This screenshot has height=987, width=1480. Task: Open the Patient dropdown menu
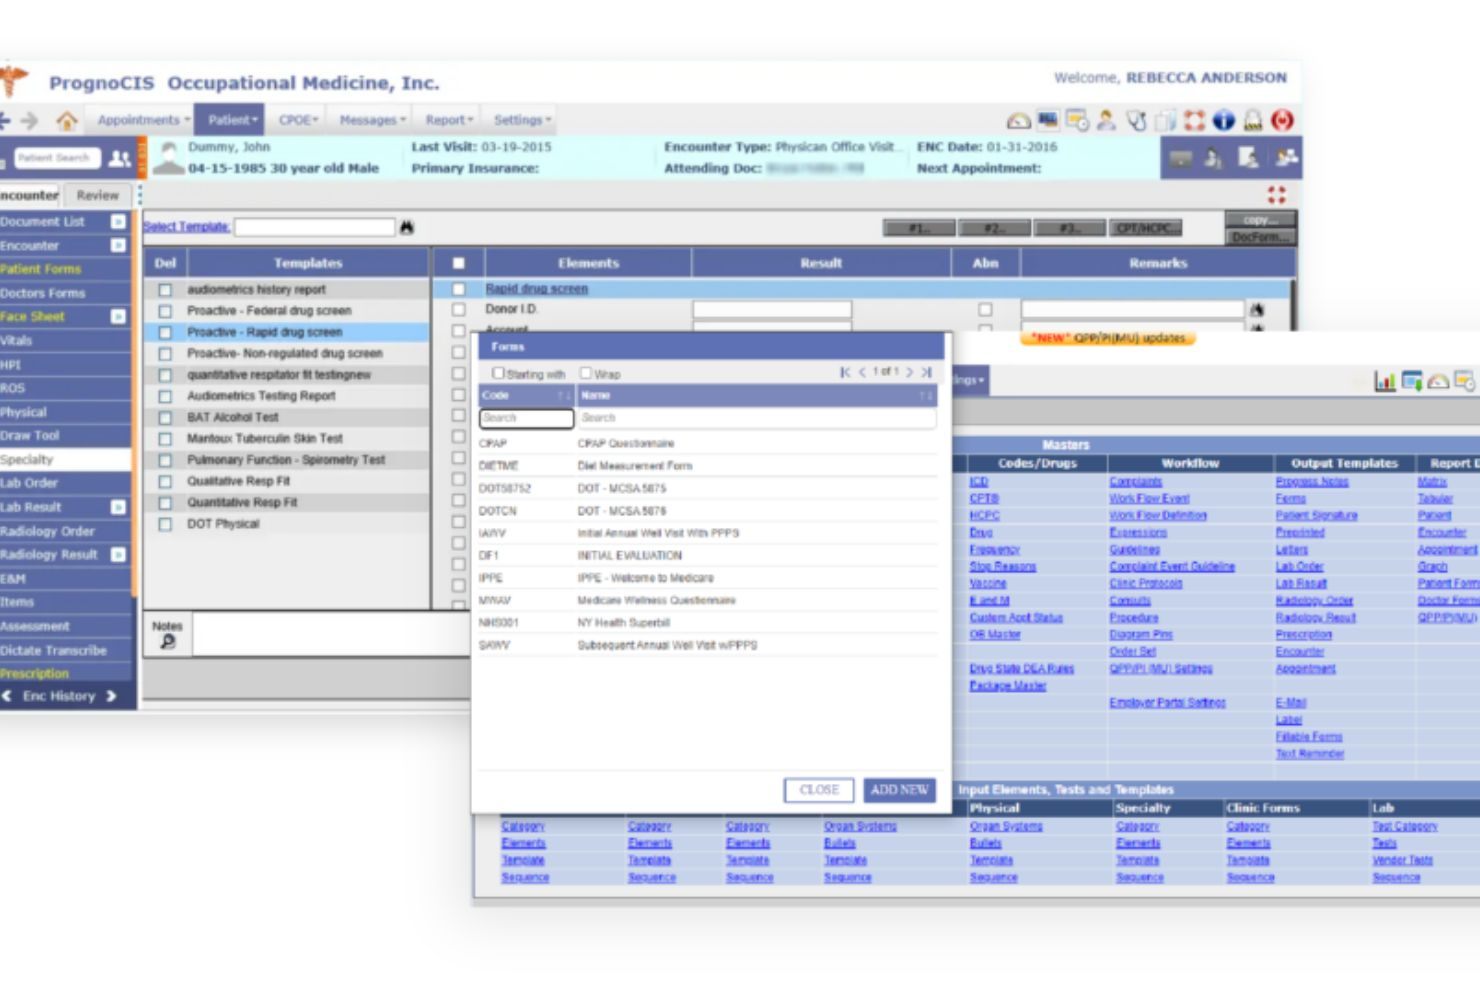230,120
